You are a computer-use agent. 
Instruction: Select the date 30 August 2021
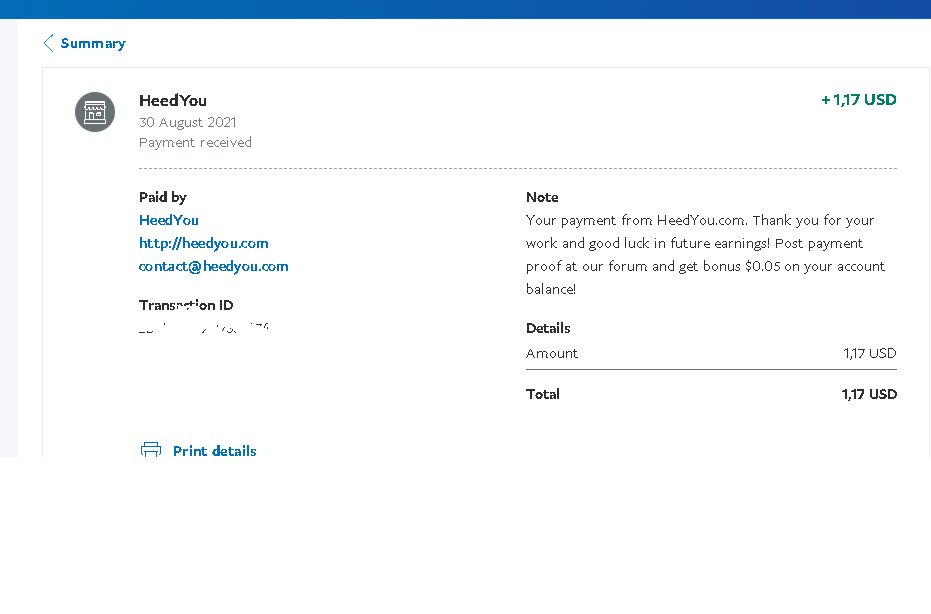(188, 122)
